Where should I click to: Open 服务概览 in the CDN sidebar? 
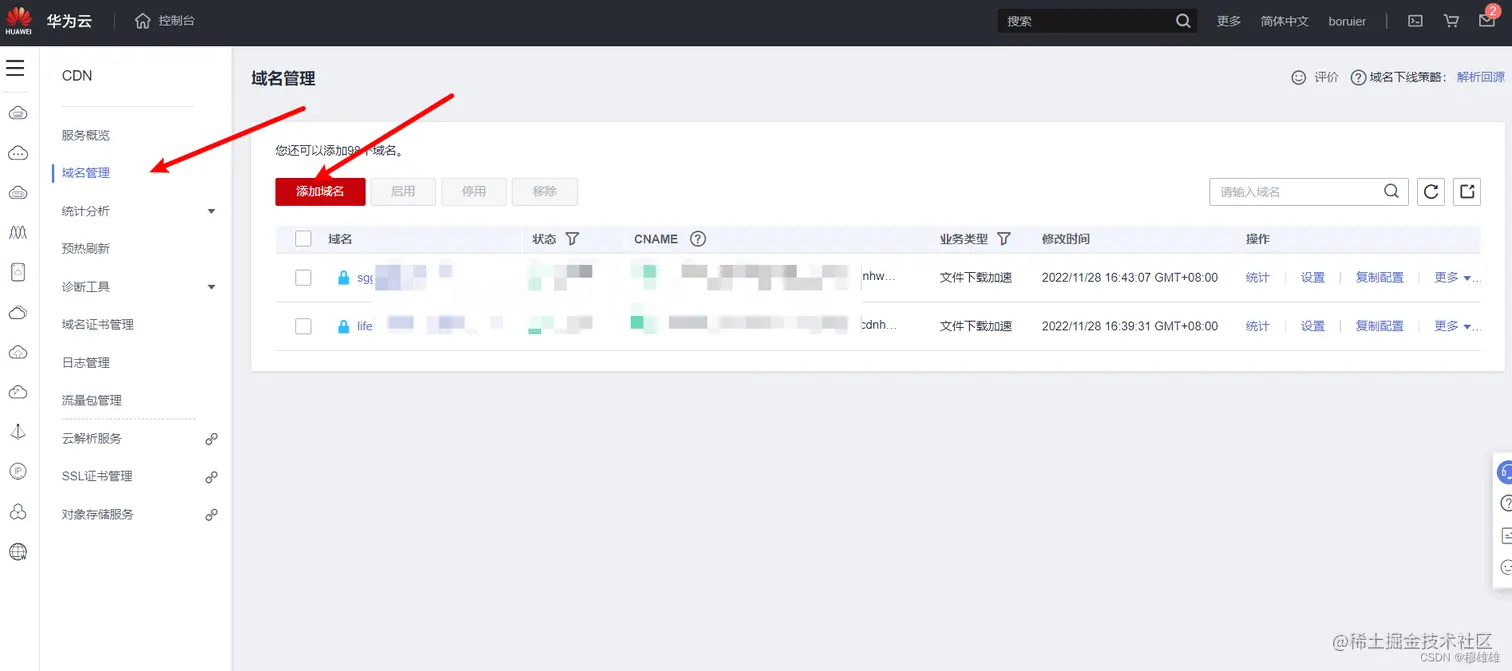coord(86,135)
